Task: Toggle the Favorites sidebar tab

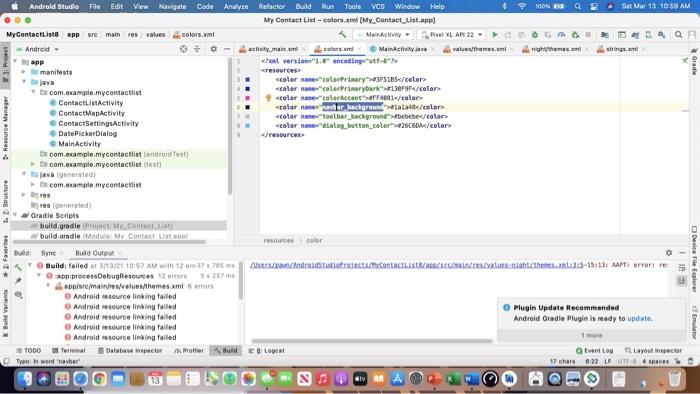Action: point(5,256)
